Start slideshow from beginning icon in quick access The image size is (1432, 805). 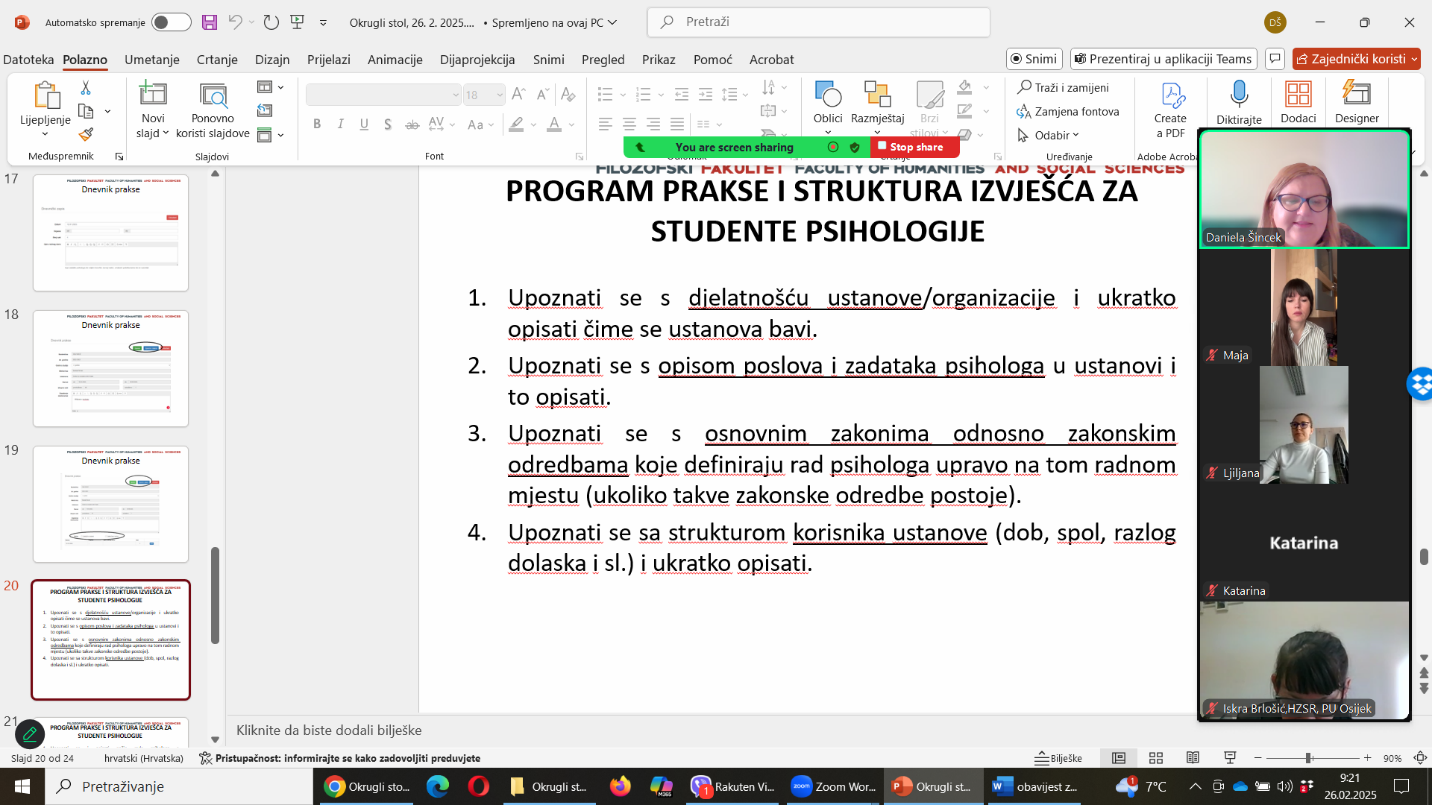pos(297,22)
